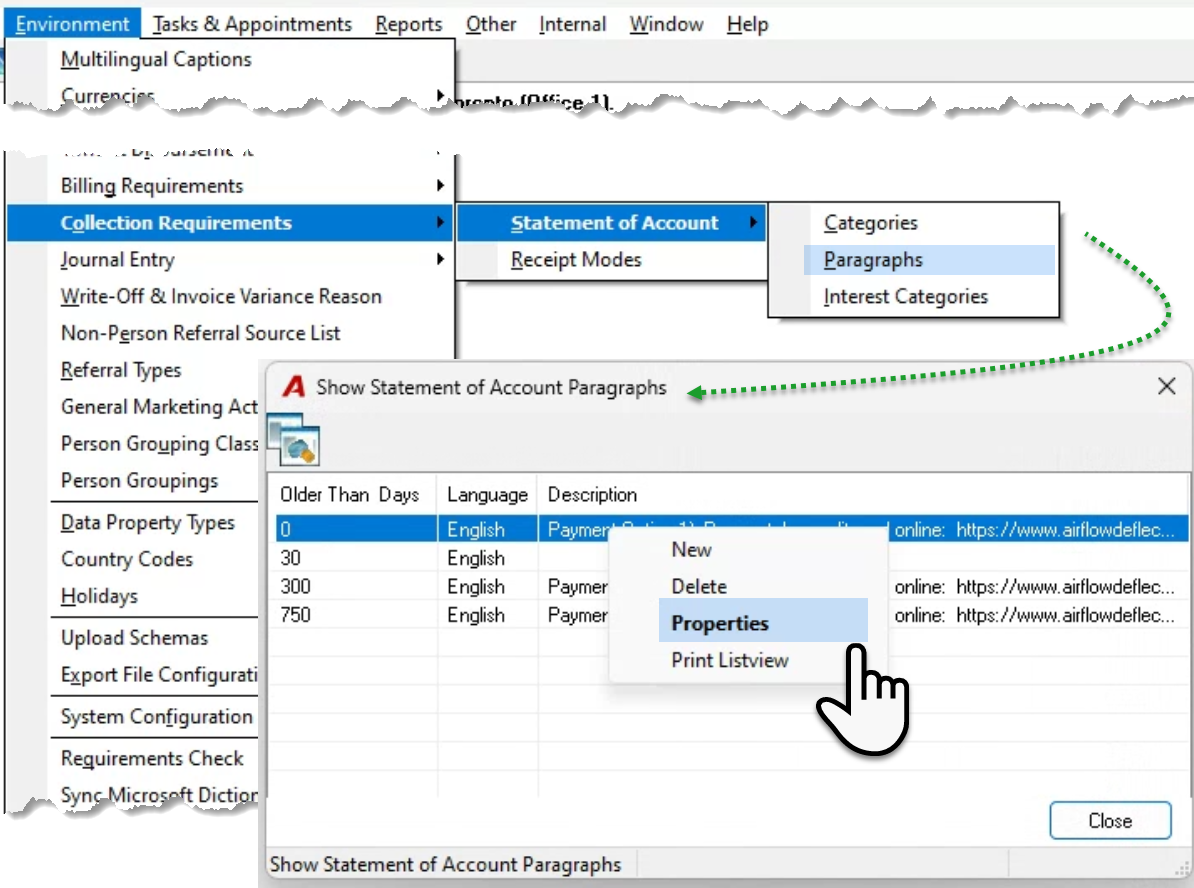Expand the Journal Entry submenu
The image size is (1194, 888).
[231, 260]
